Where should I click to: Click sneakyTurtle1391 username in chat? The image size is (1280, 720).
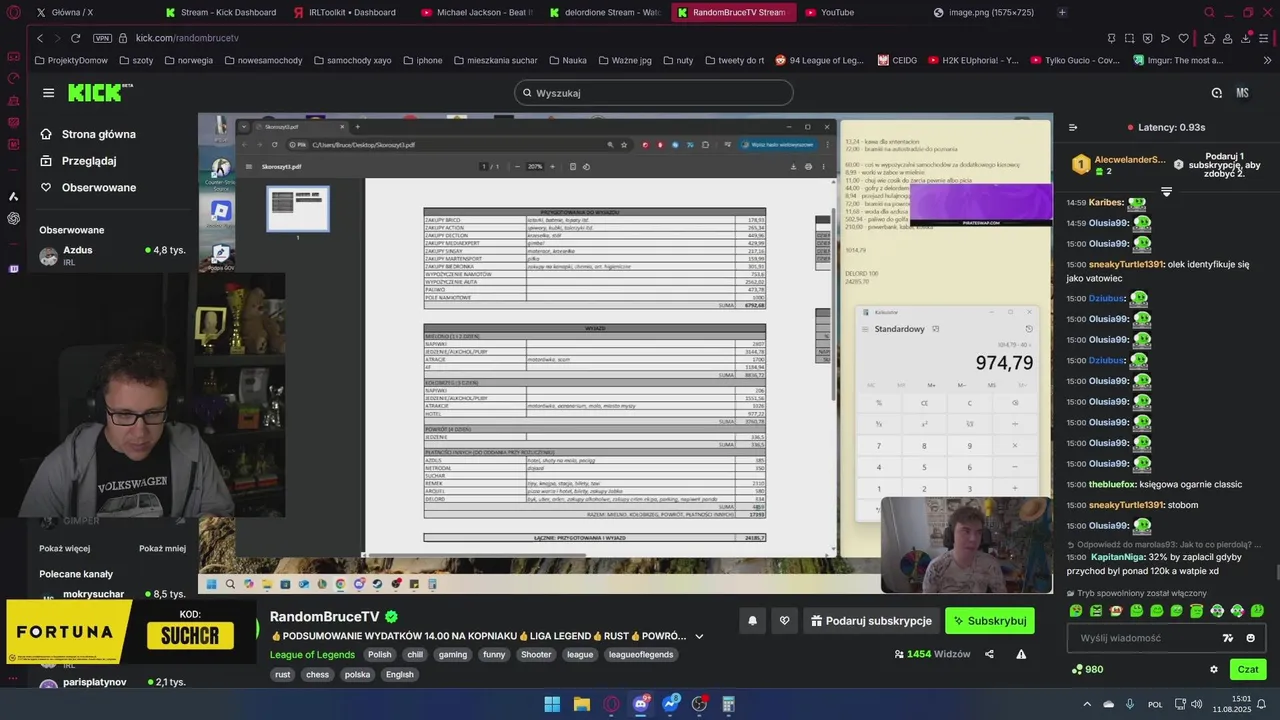[1126, 264]
